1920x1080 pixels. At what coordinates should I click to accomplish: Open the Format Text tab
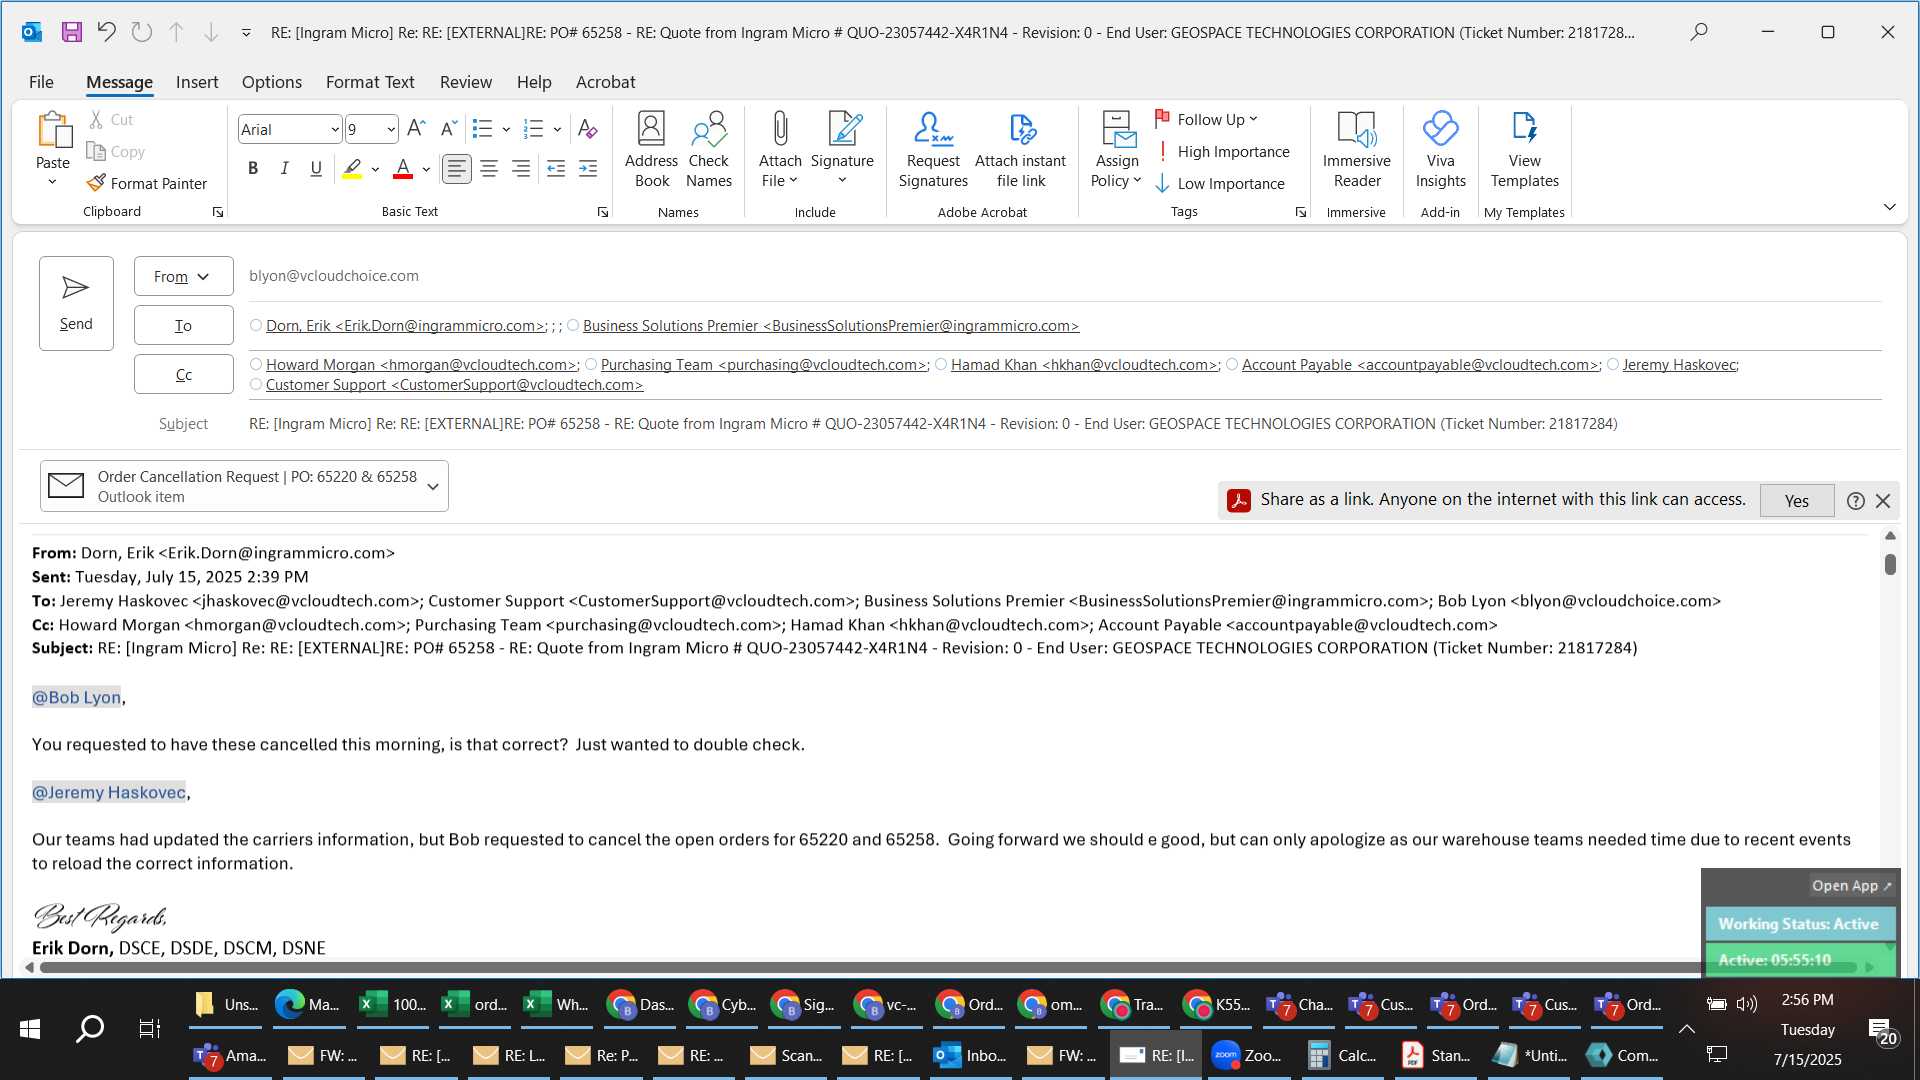[370, 82]
